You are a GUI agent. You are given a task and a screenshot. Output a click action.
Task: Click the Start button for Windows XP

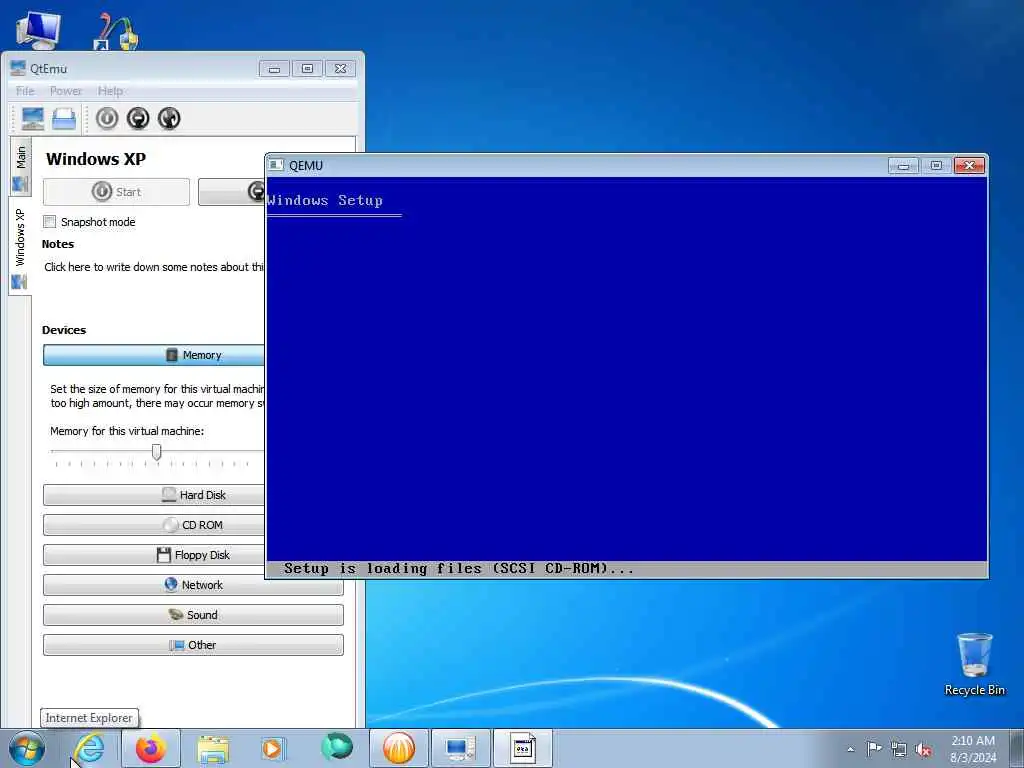point(116,192)
